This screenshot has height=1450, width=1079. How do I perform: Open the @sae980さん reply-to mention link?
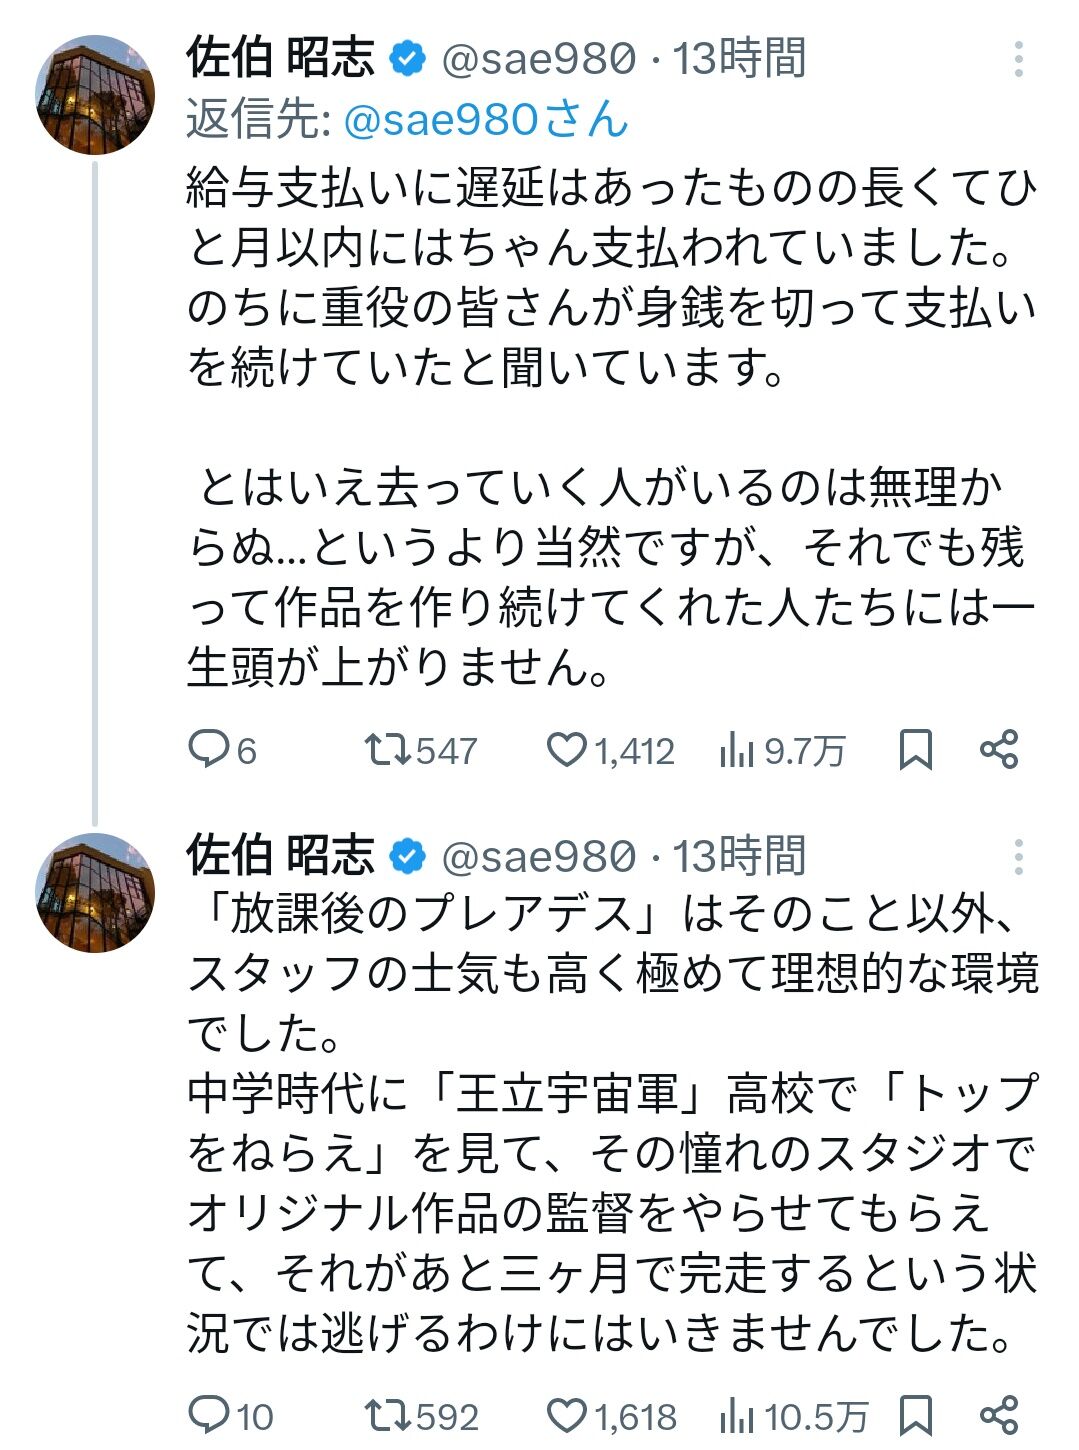[x=486, y=120]
